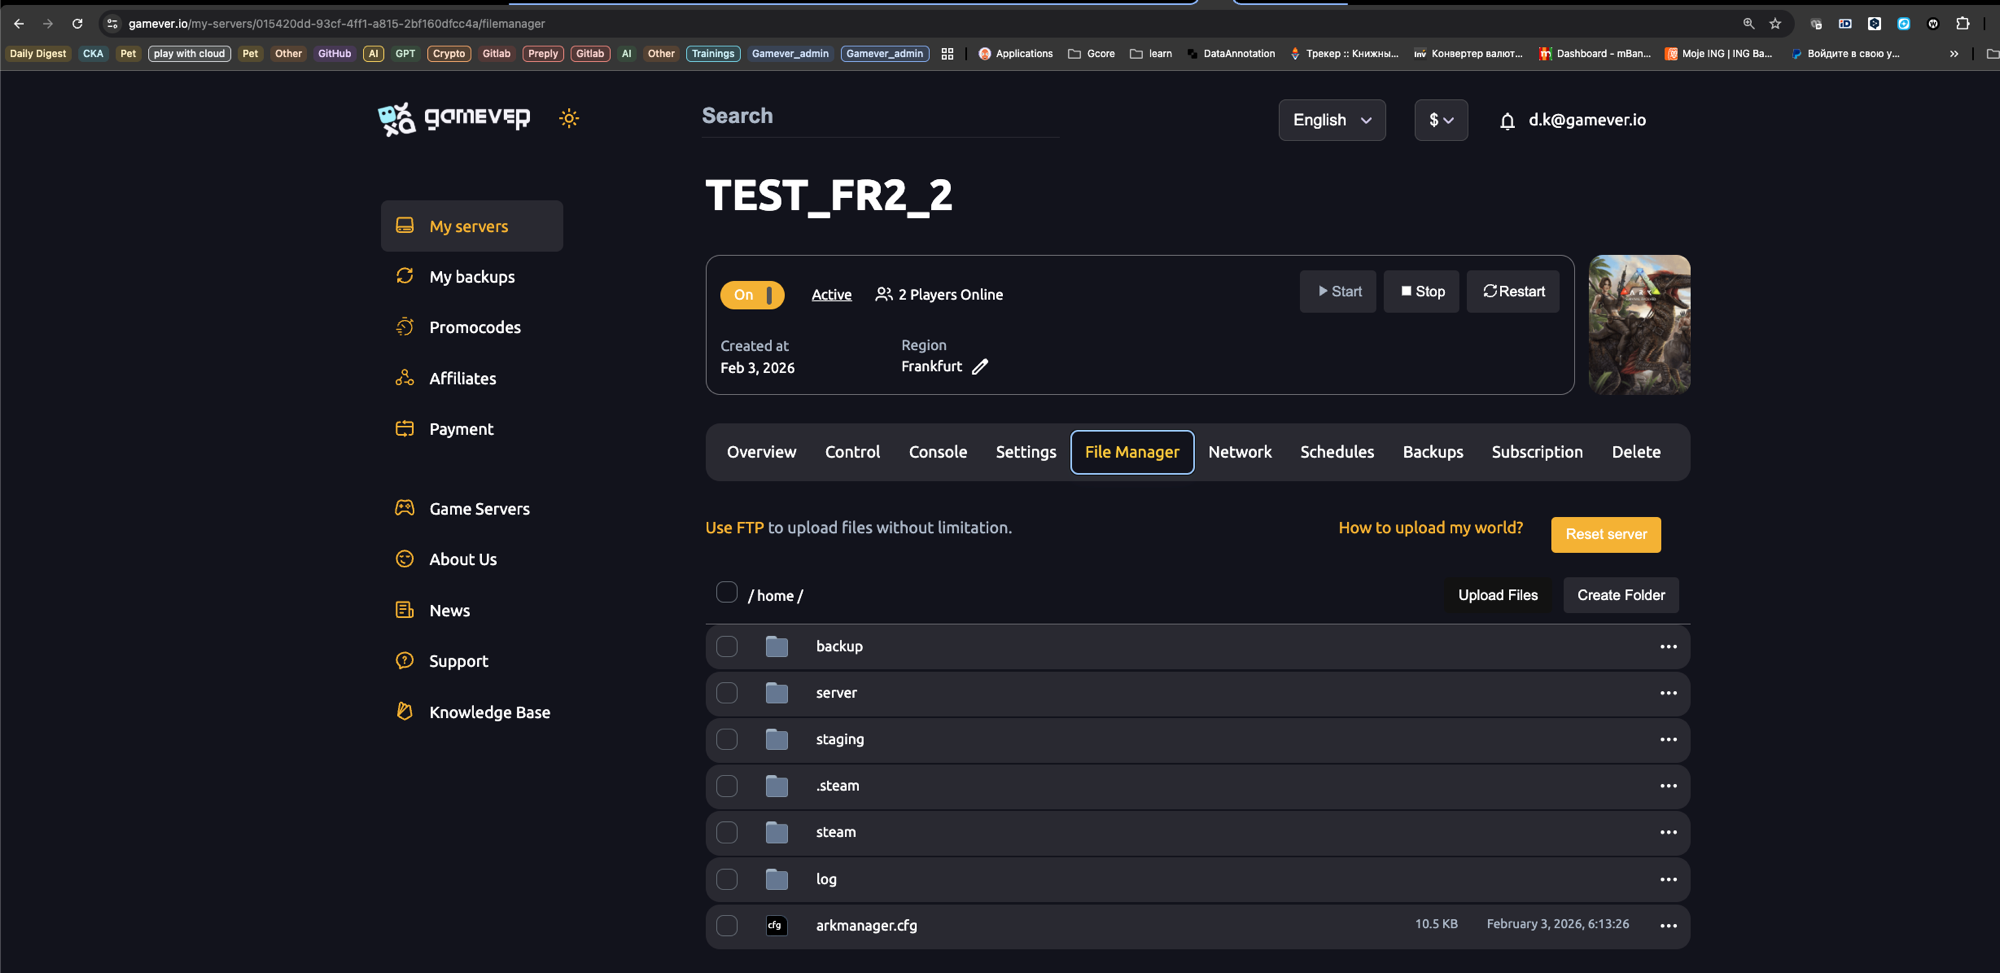
Task: Open Payment sidebar item
Action: click(472, 429)
